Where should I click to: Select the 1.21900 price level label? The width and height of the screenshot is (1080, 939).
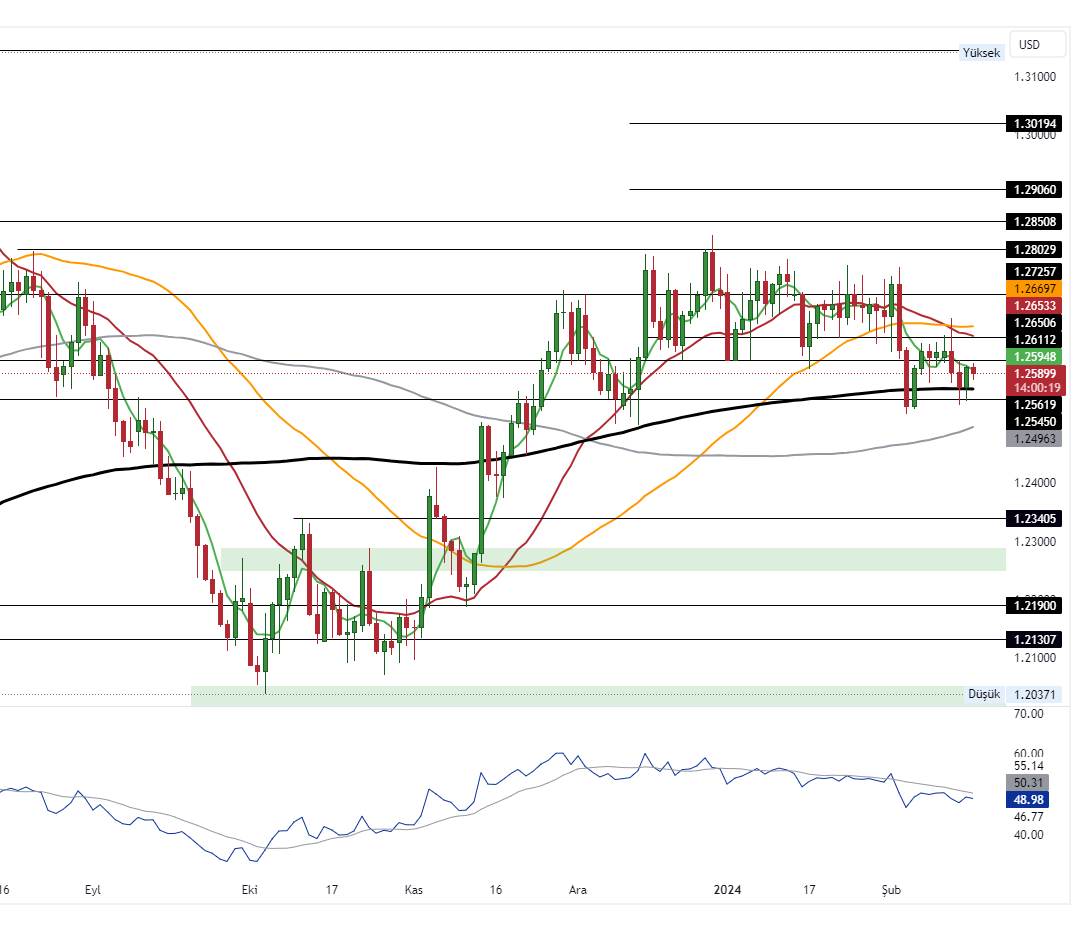1034,606
